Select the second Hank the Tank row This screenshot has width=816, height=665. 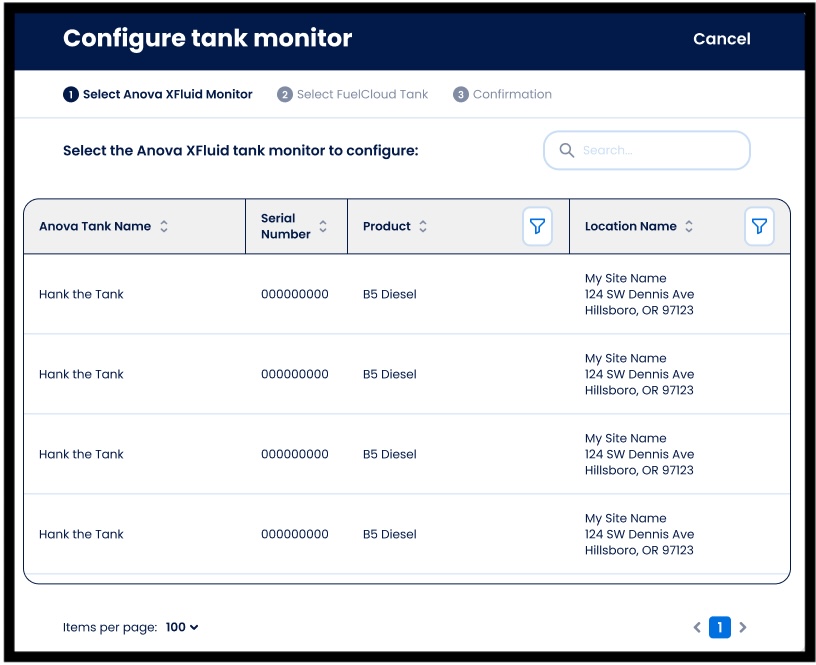407,374
